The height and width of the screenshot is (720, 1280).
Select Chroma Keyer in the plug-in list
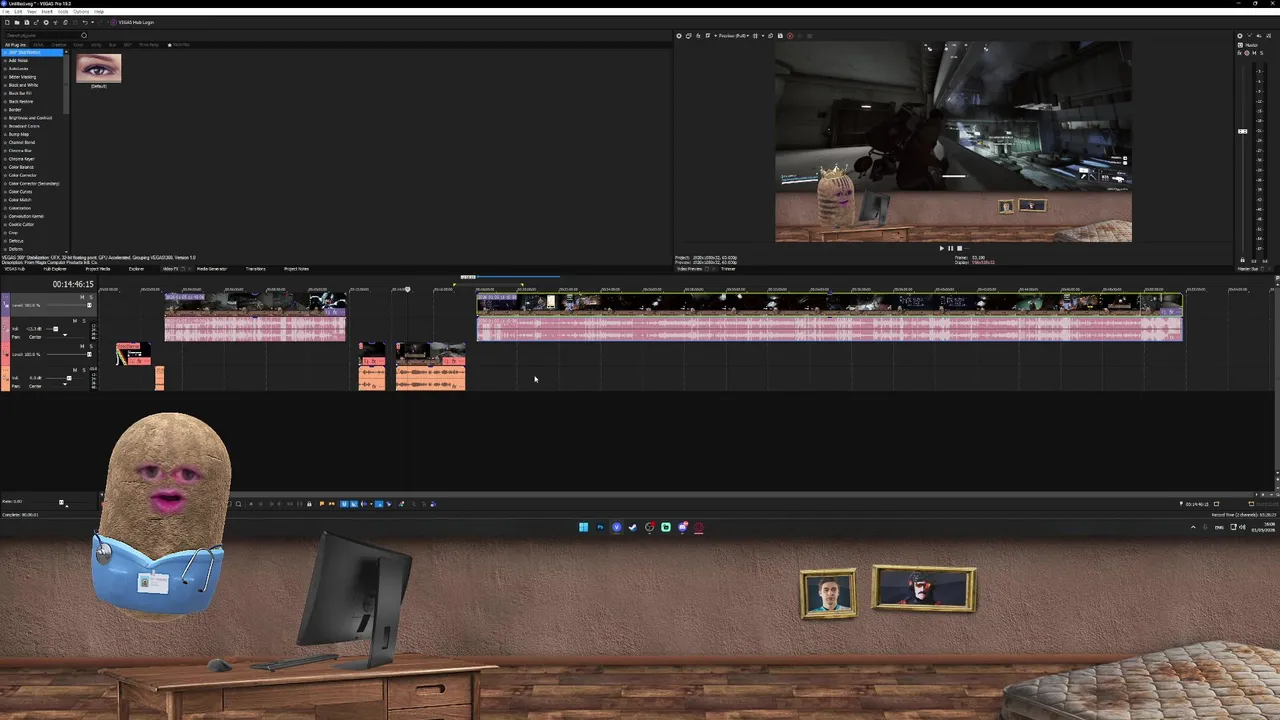click(20, 159)
